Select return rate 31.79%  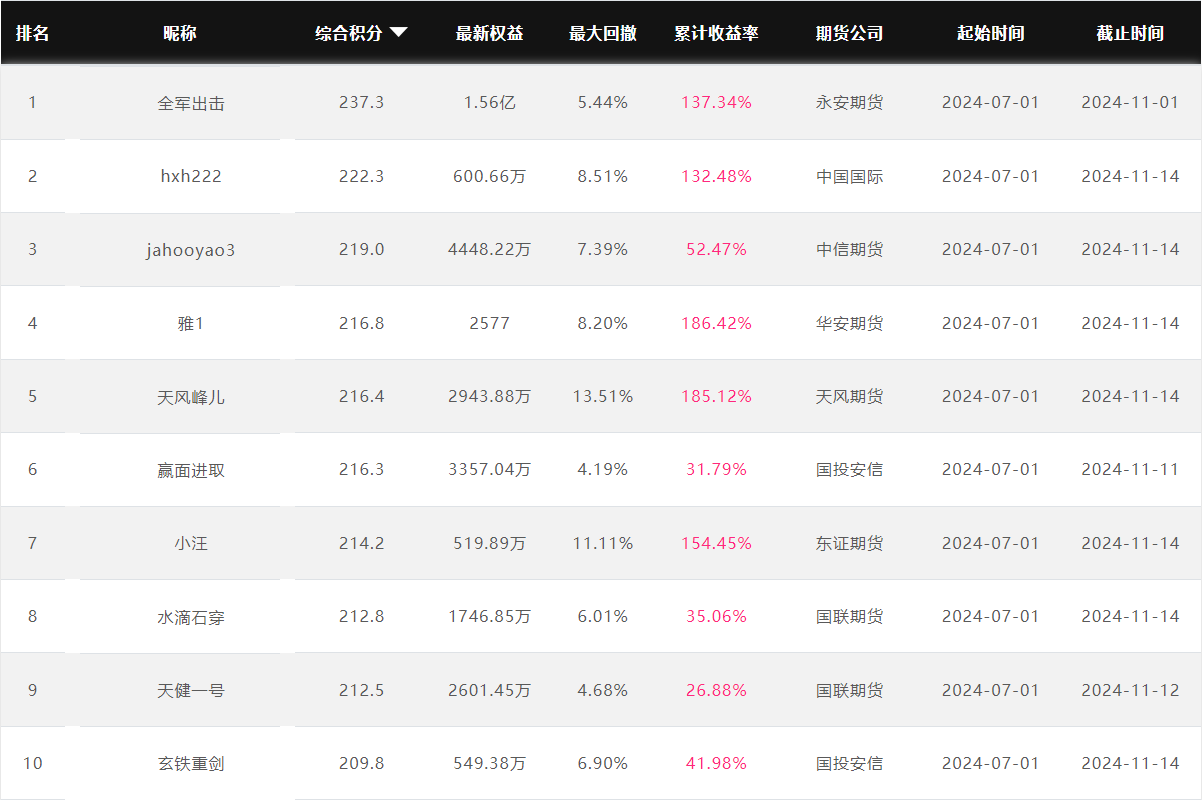tap(716, 469)
